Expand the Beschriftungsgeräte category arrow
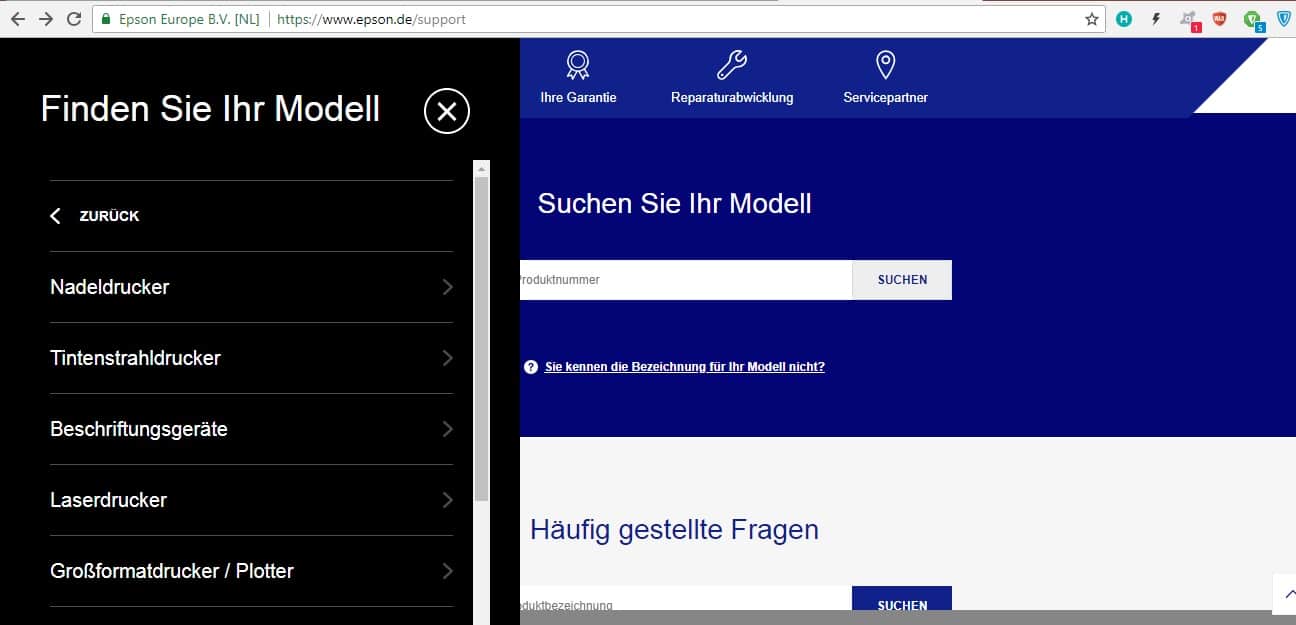The width and height of the screenshot is (1296, 625). click(x=447, y=429)
